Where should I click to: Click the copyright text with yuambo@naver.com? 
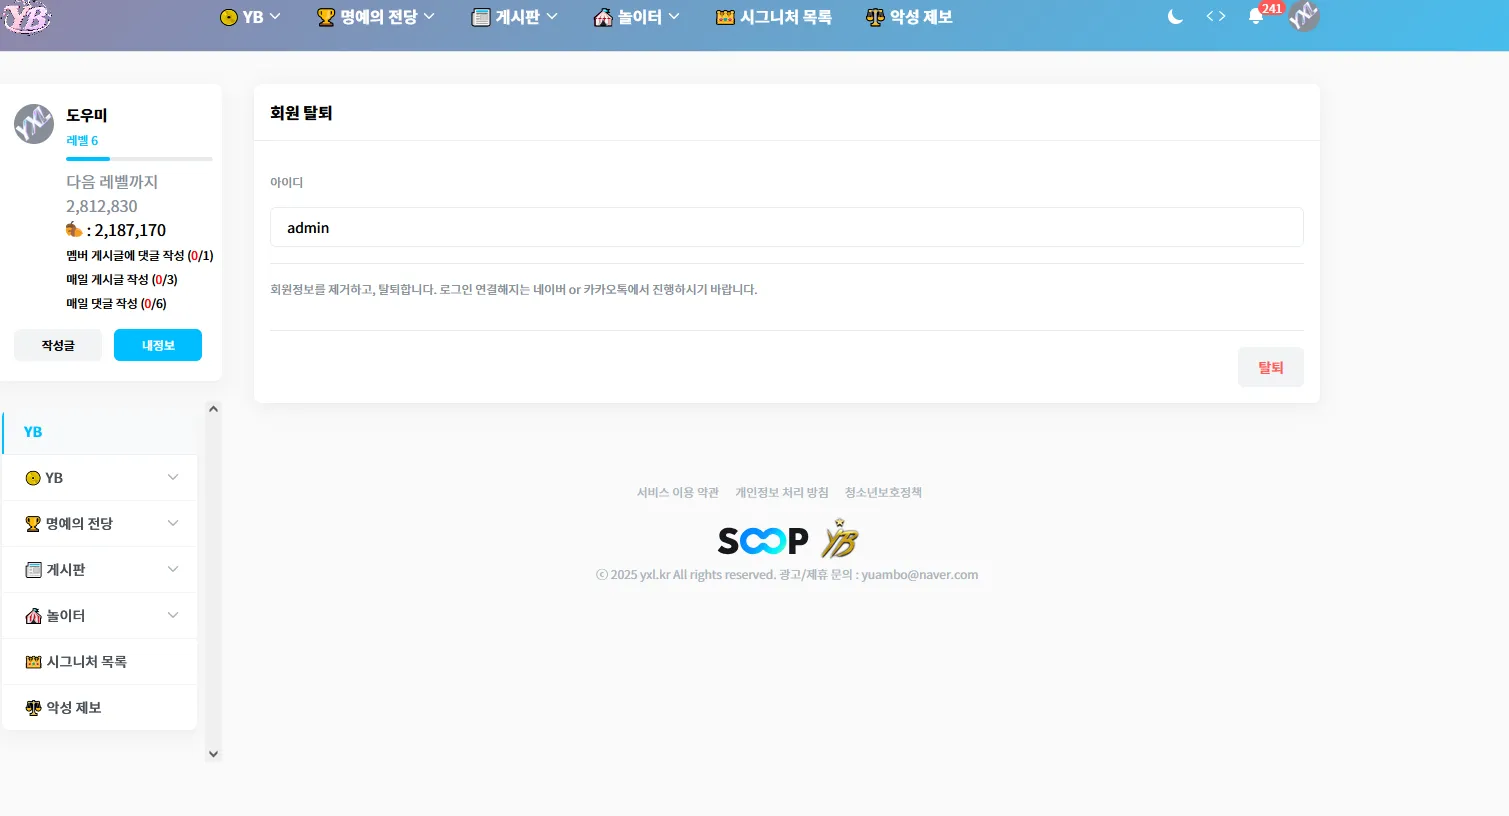(787, 575)
